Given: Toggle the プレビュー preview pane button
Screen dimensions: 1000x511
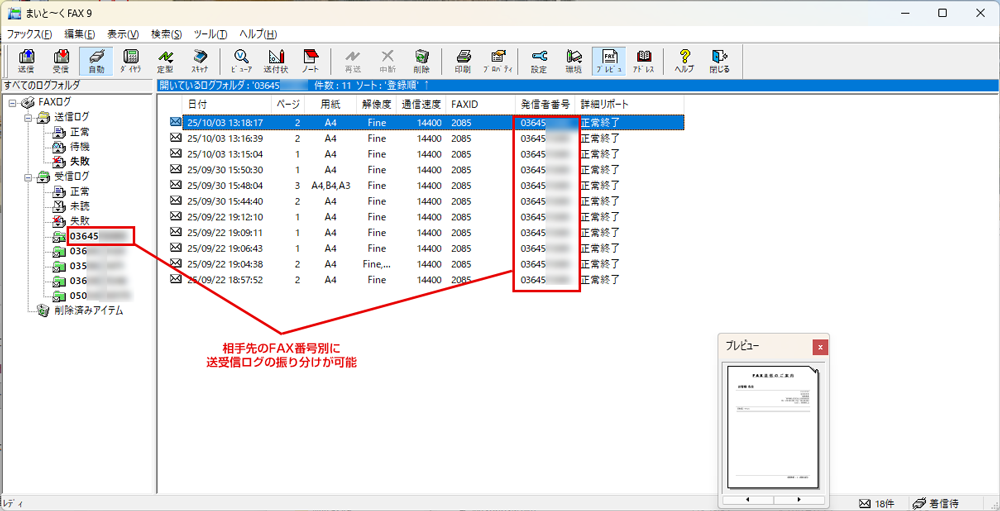Looking at the screenshot, I should click(x=609, y=61).
